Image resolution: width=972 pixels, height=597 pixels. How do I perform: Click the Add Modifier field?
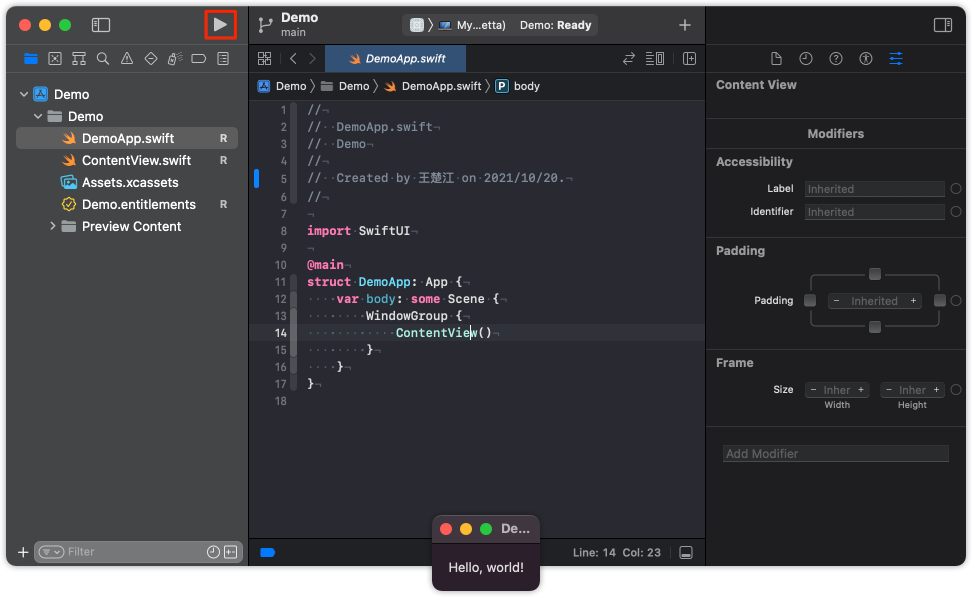click(x=835, y=454)
